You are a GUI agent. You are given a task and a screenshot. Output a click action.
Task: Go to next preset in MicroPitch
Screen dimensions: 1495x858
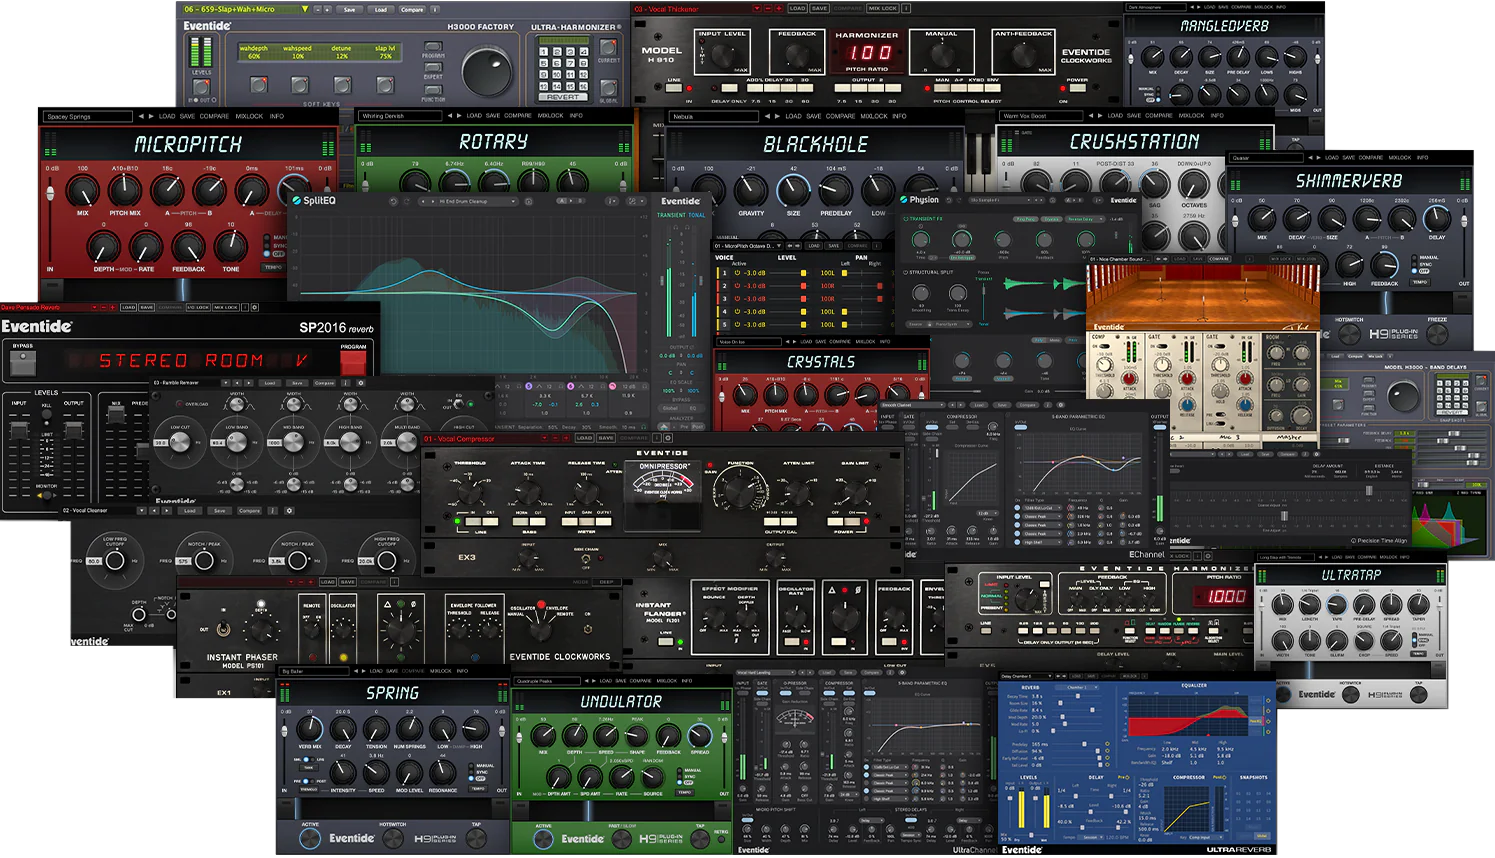pyautogui.click(x=151, y=116)
